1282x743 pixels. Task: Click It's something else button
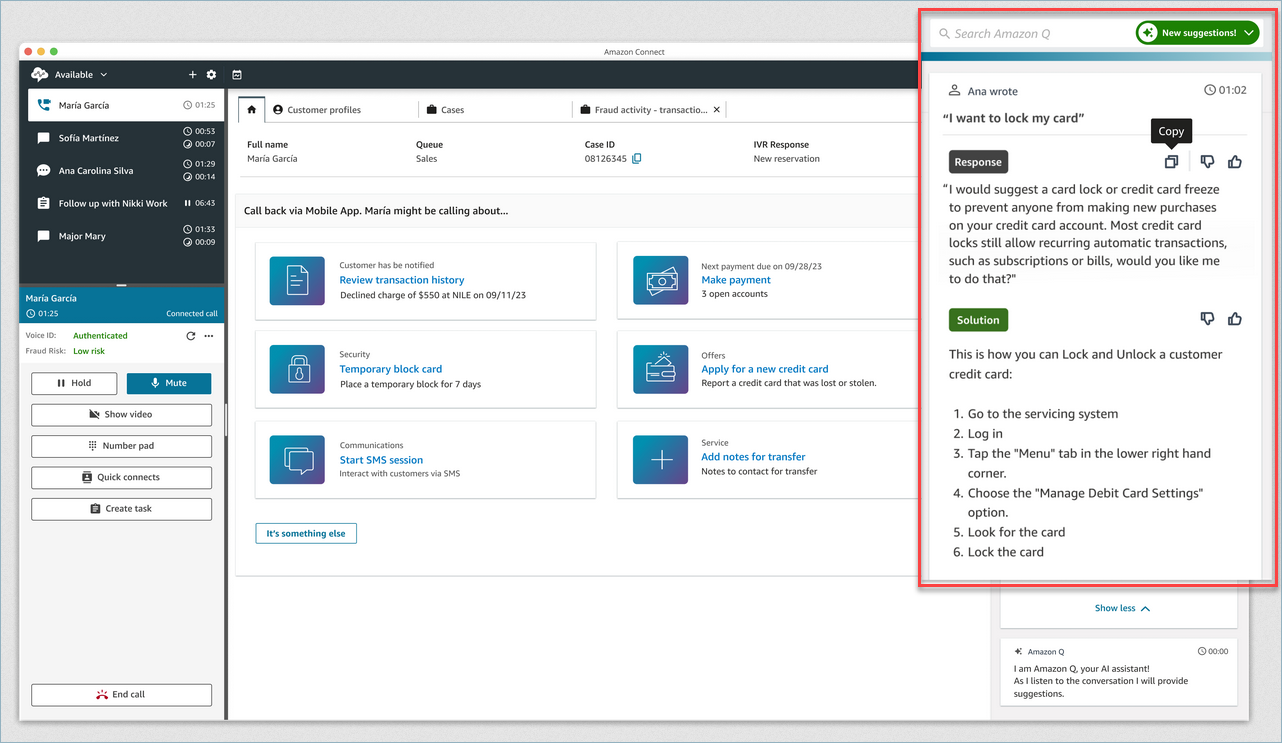306,534
